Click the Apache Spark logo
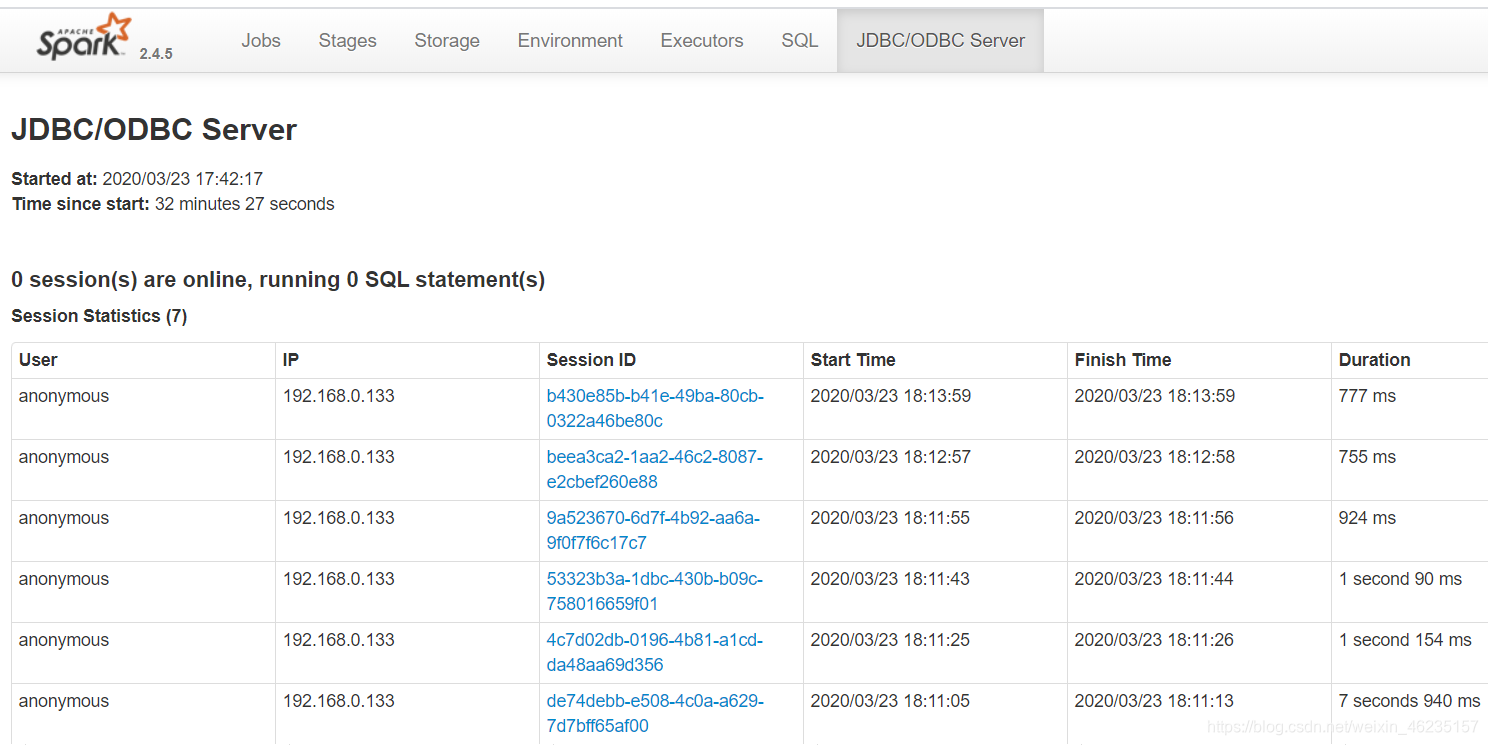 (x=84, y=37)
